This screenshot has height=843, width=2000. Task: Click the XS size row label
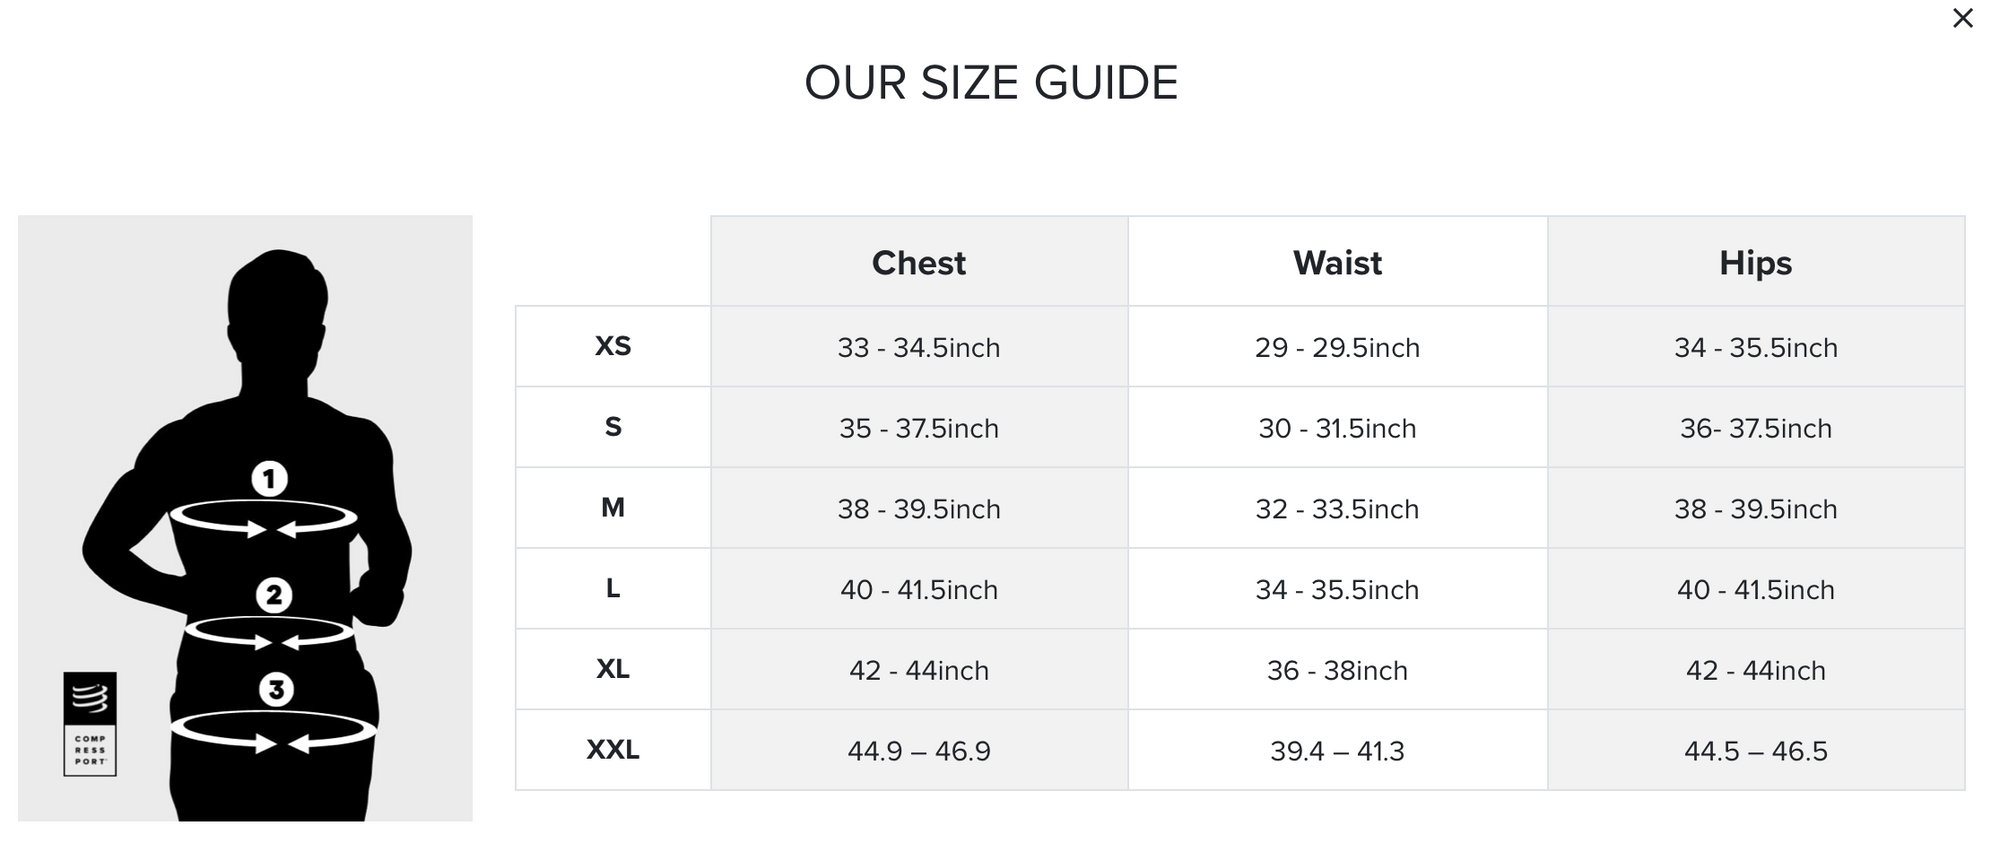tap(612, 346)
